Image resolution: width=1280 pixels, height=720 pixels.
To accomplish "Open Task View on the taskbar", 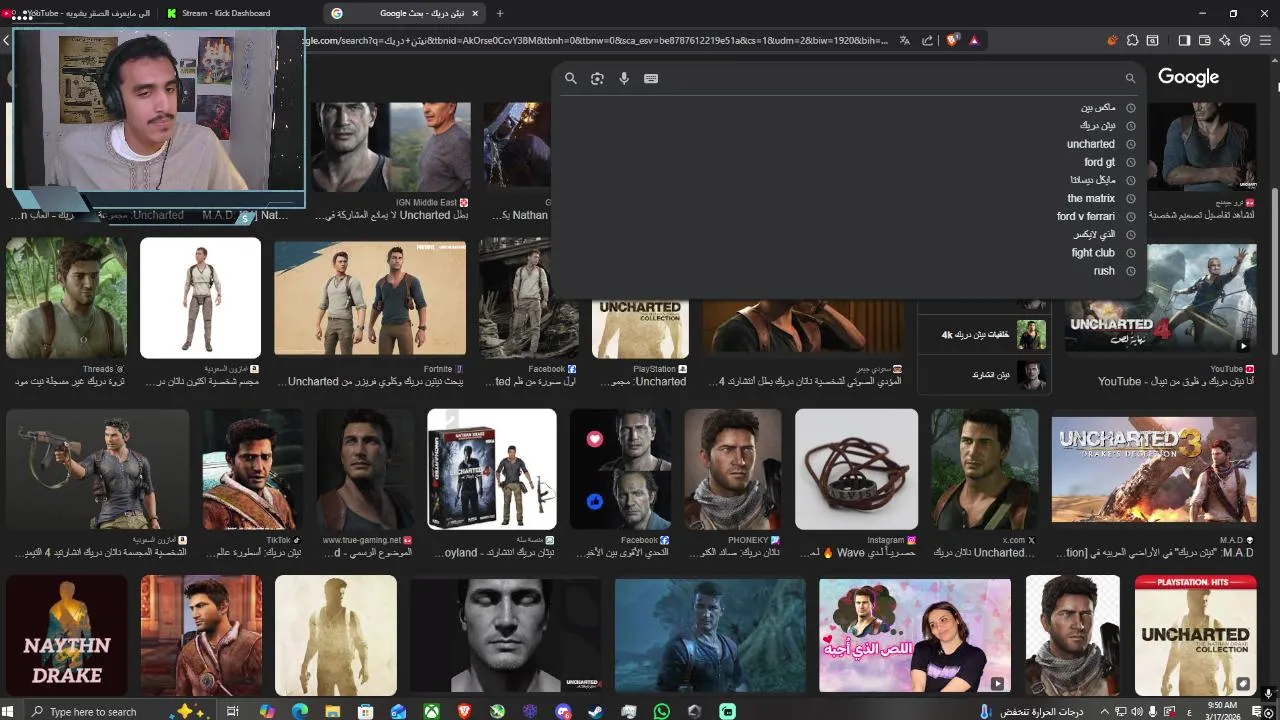I will (x=232, y=711).
